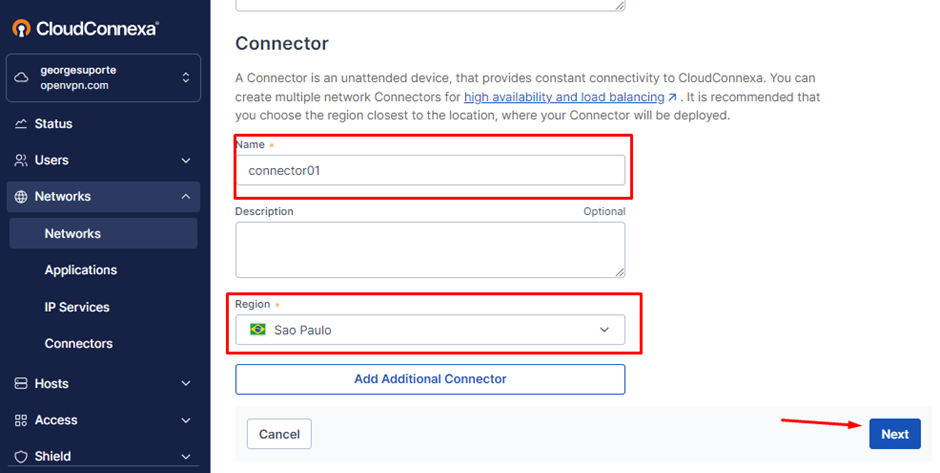This screenshot has height=473, width=940.
Task: Click the CloudConnexa logo icon
Action: pos(21,28)
